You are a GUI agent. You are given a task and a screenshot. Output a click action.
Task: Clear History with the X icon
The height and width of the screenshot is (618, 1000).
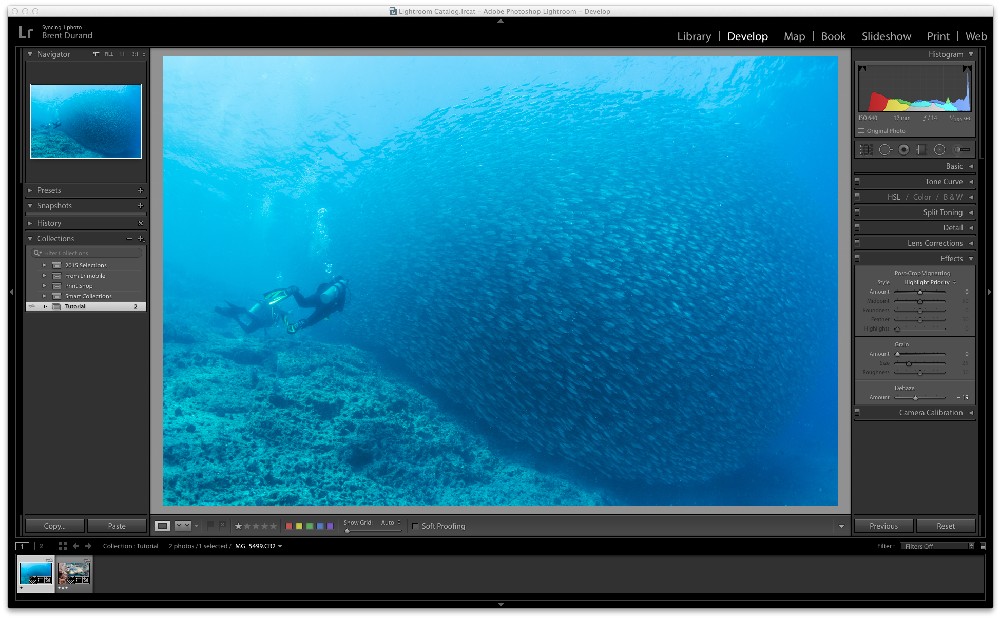click(x=140, y=223)
